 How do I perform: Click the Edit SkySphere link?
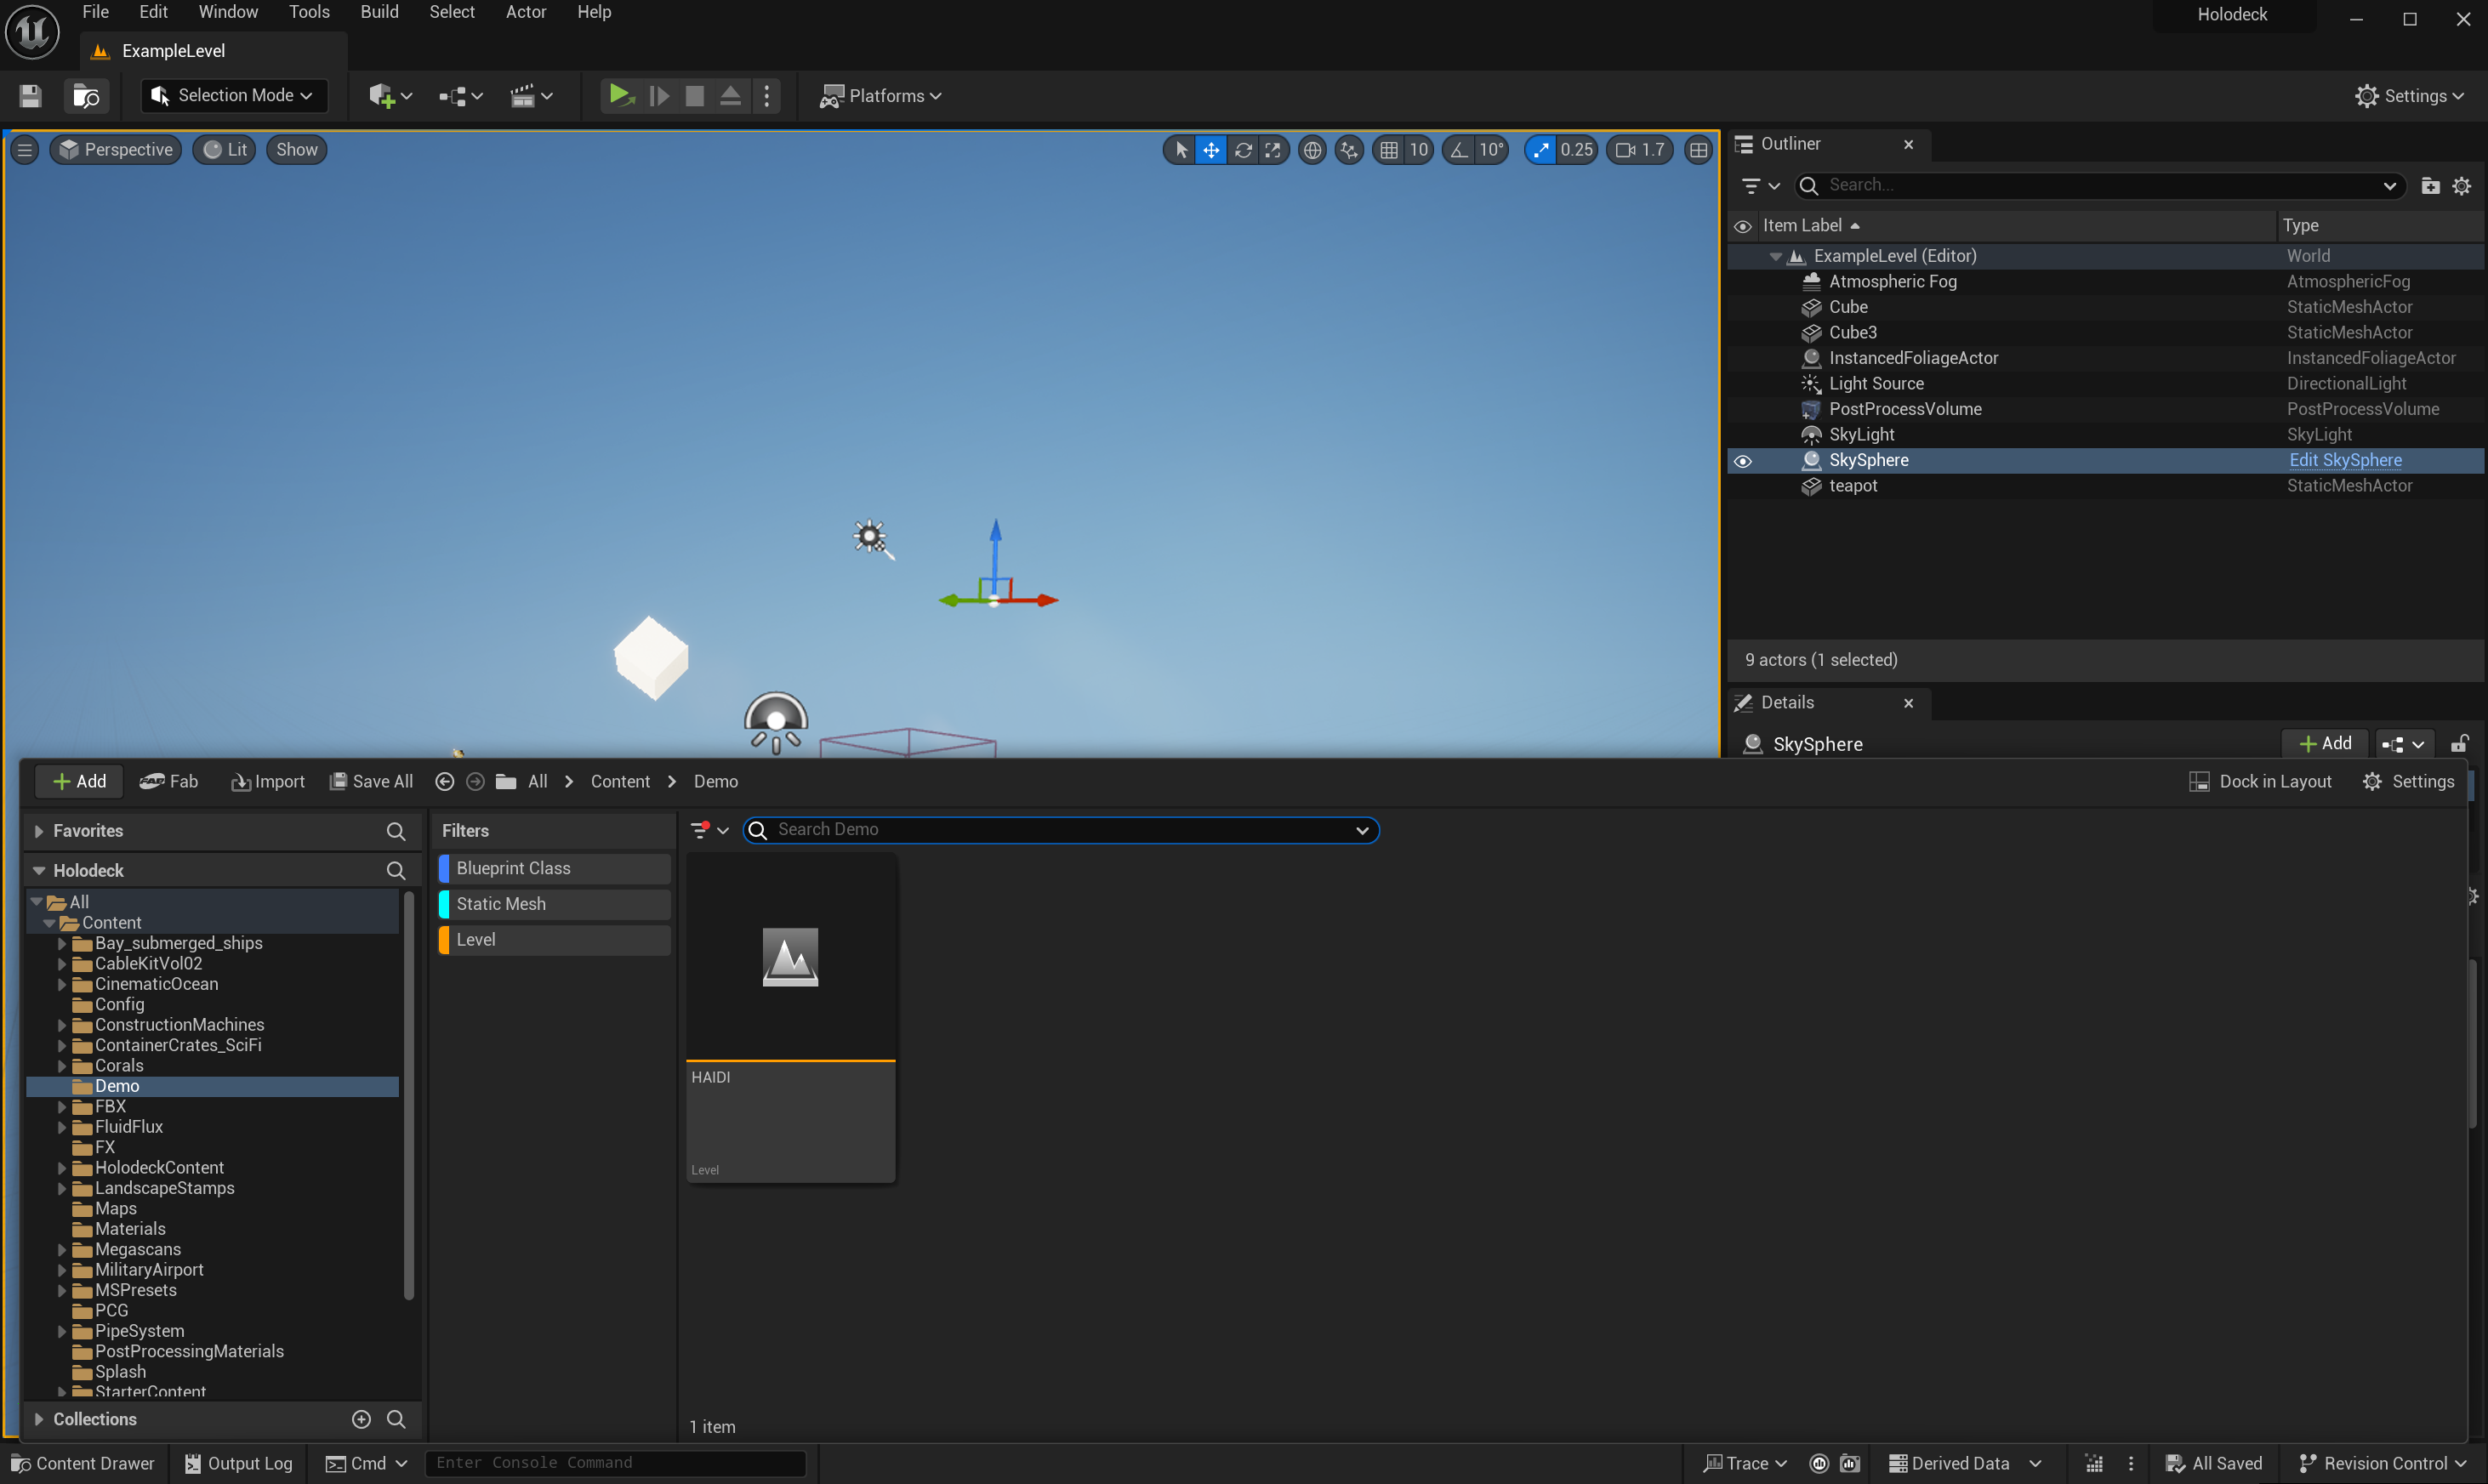pyautogui.click(x=2345, y=460)
